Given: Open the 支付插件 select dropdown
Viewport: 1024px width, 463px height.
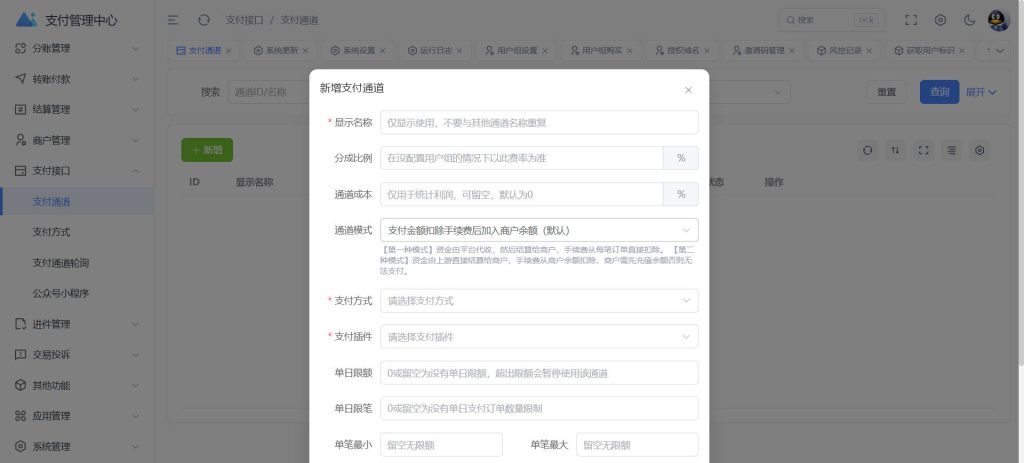Looking at the screenshot, I should [539, 337].
